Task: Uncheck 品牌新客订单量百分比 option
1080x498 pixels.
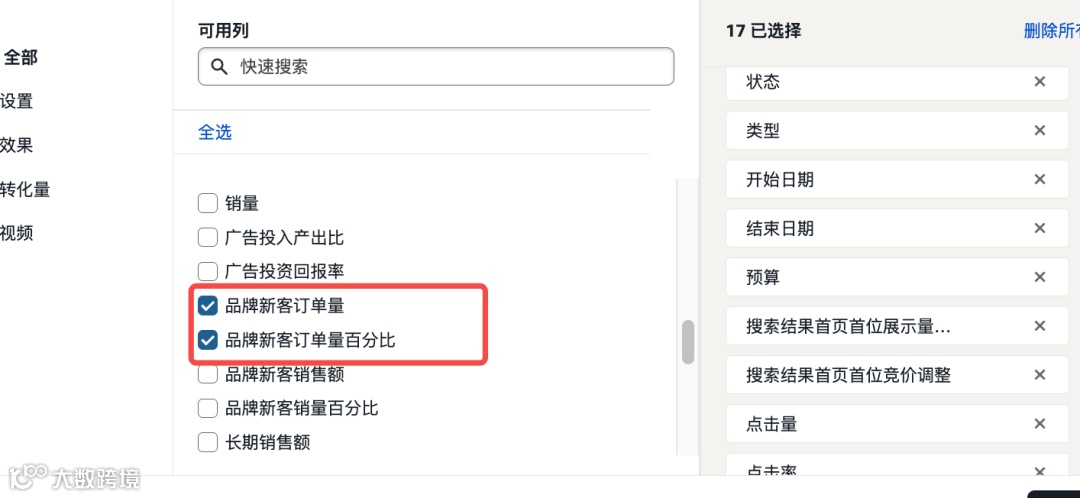Action: tap(208, 340)
